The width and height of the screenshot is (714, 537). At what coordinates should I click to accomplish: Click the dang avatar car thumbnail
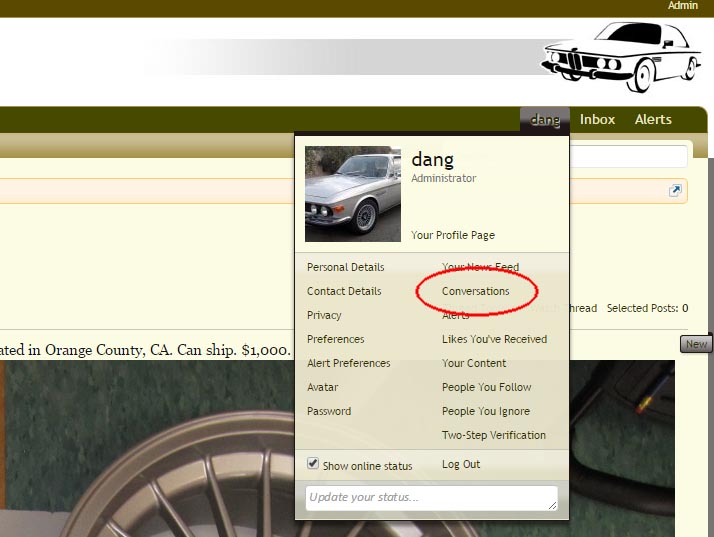pyautogui.click(x=353, y=194)
